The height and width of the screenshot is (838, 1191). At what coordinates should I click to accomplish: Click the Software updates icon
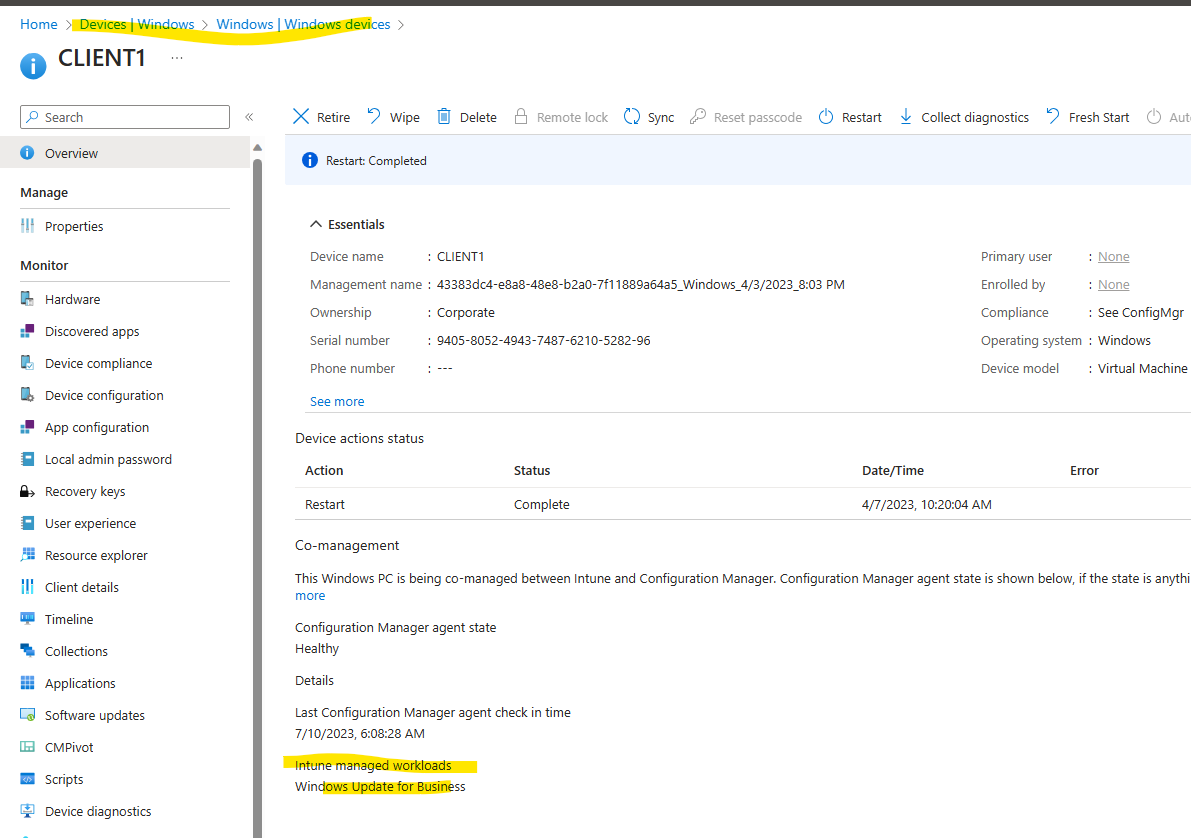(27, 714)
